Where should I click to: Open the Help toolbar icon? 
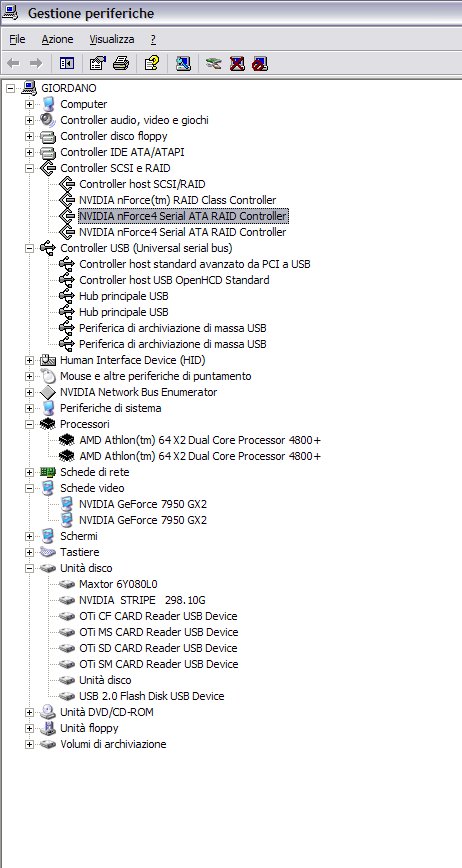click(x=152, y=64)
